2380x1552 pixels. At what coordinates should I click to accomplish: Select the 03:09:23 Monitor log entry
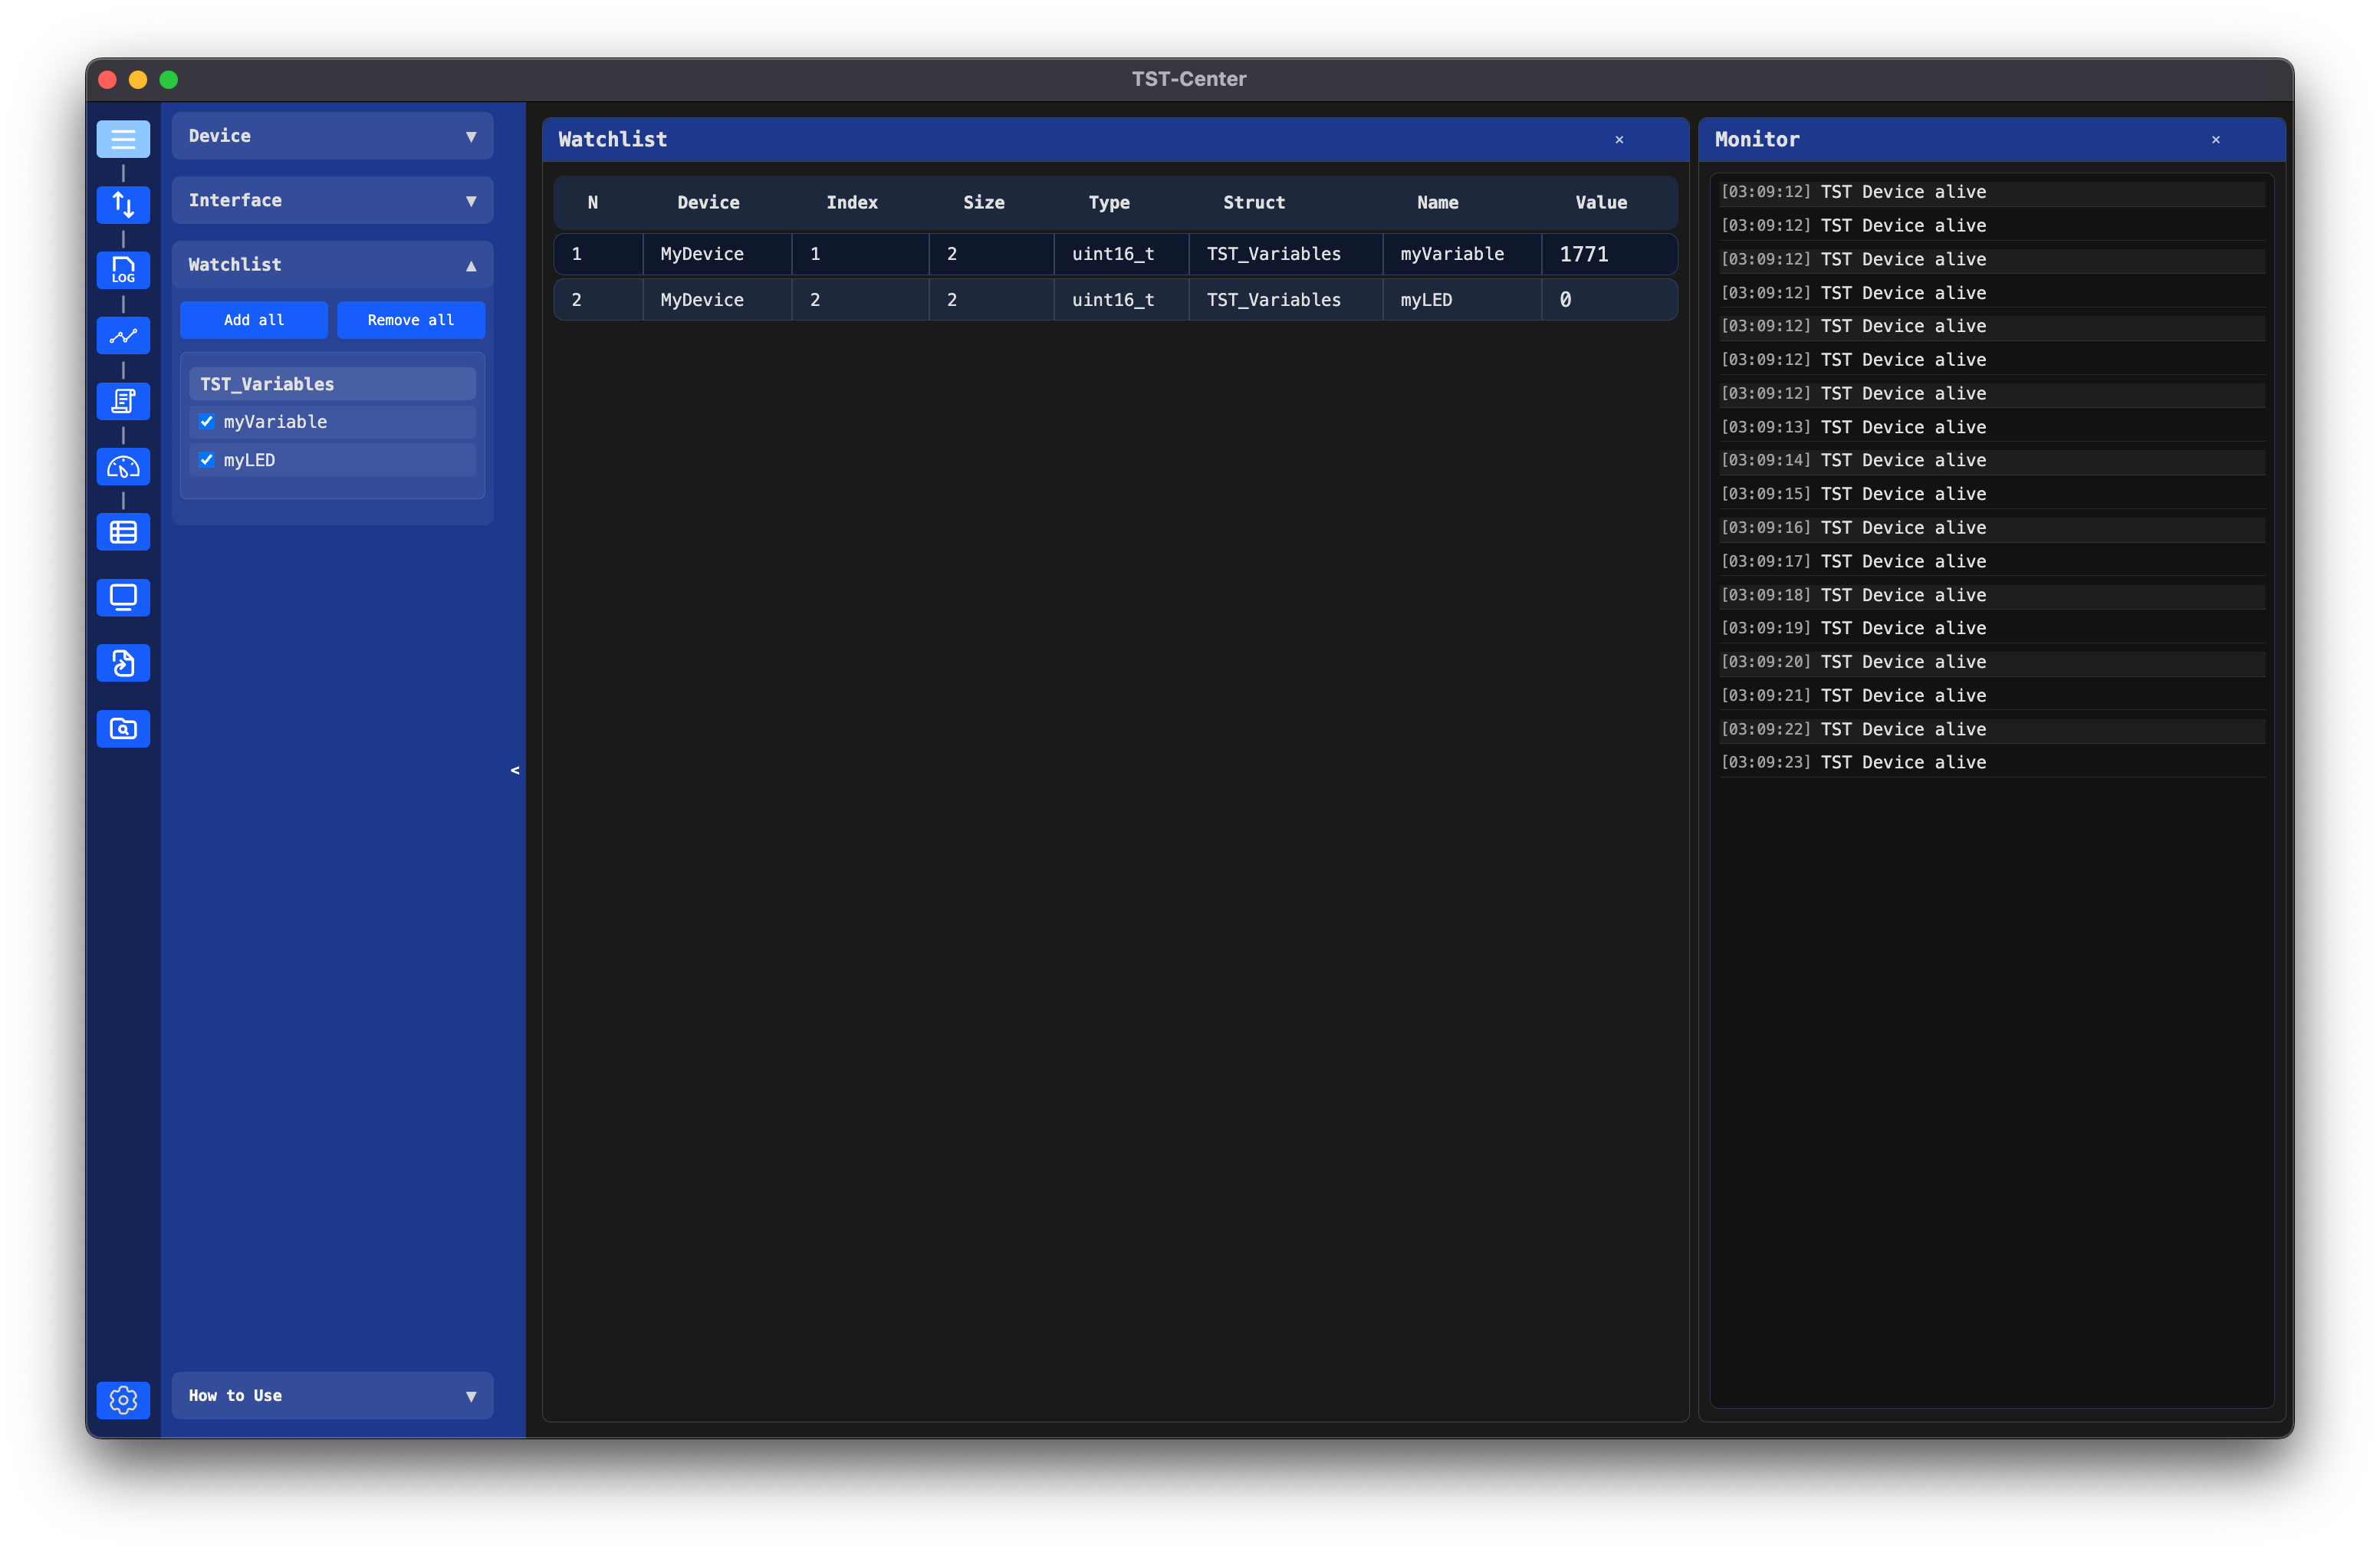coord(1992,762)
